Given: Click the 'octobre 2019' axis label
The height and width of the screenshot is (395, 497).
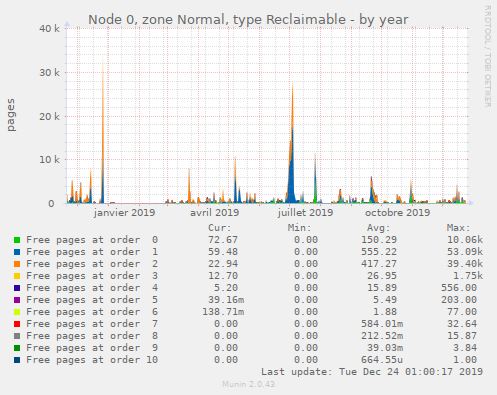Looking at the screenshot, I should pos(397,213).
